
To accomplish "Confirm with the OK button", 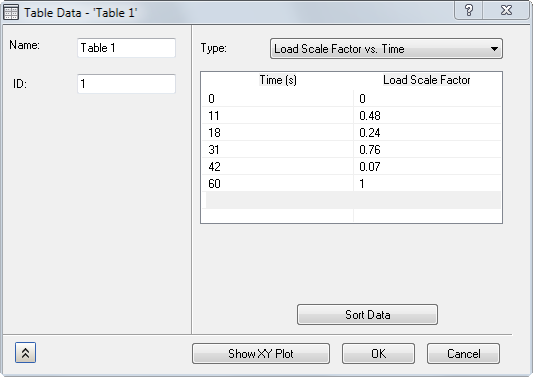I will [x=378, y=354].
